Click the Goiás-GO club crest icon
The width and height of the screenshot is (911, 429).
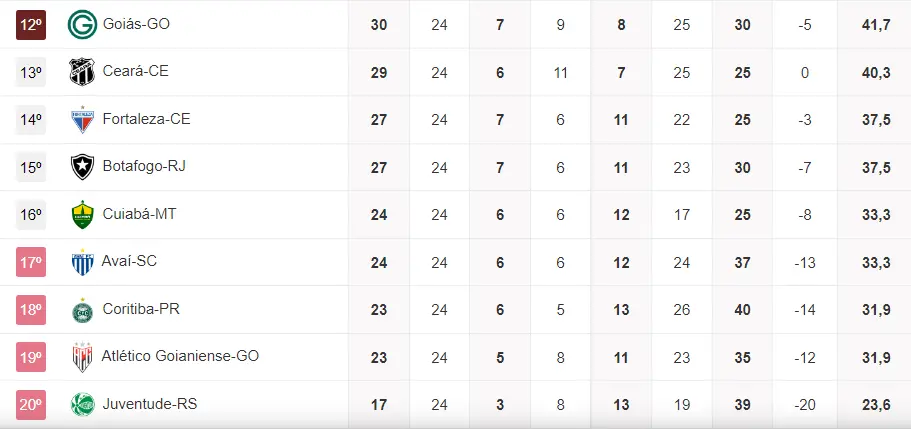tap(81, 24)
